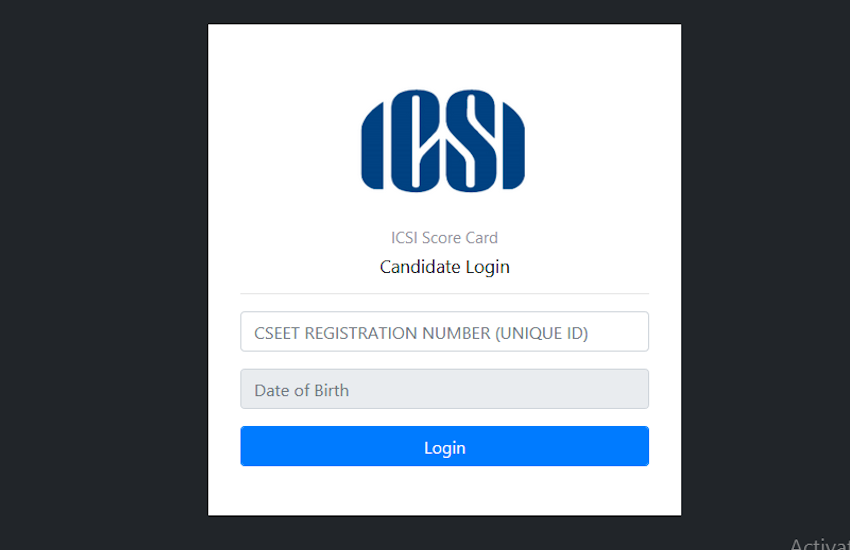Image resolution: width=850 pixels, height=550 pixels.
Task: Click the letter C in ICSI logo
Action: pyautogui.click(x=415, y=140)
